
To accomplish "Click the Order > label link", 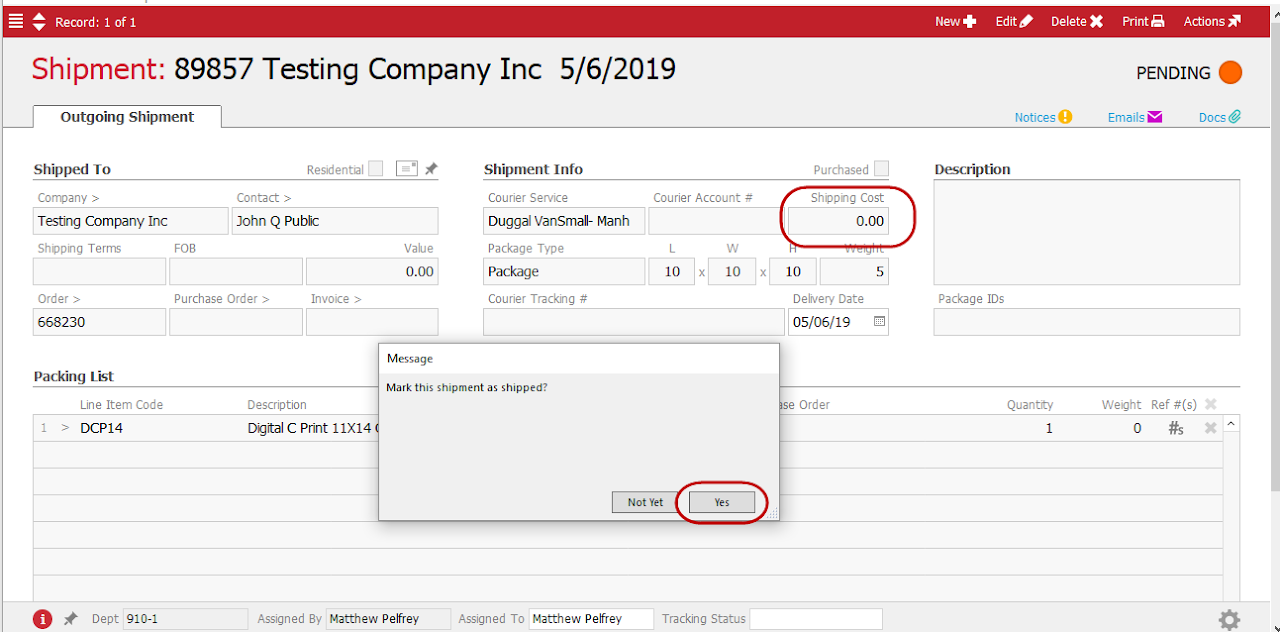I will [59, 299].
